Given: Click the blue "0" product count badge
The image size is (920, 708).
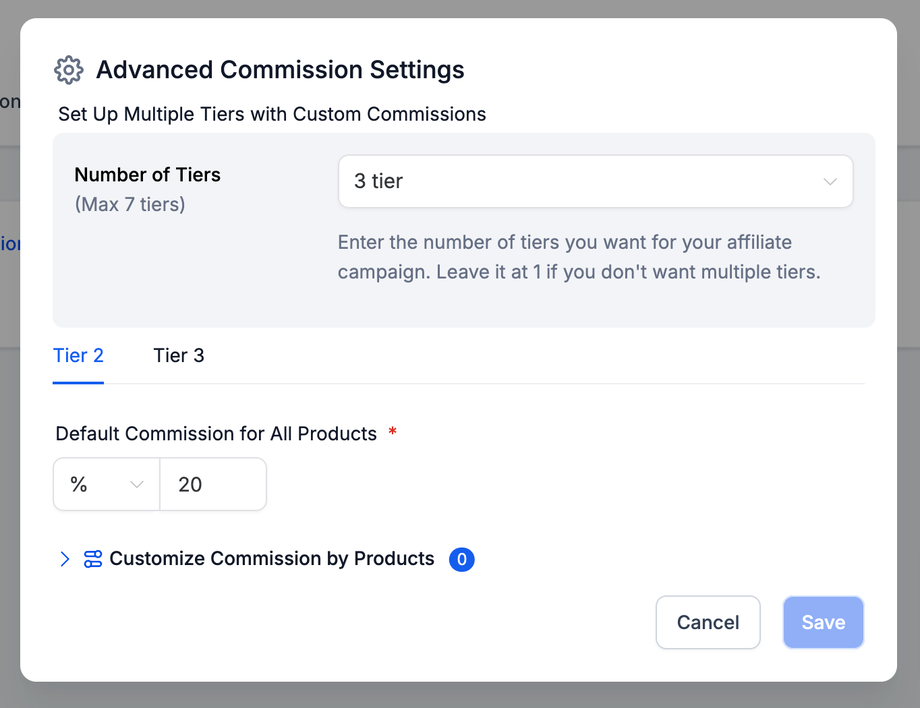Looking at the screenshot, I should click(461, 560).
